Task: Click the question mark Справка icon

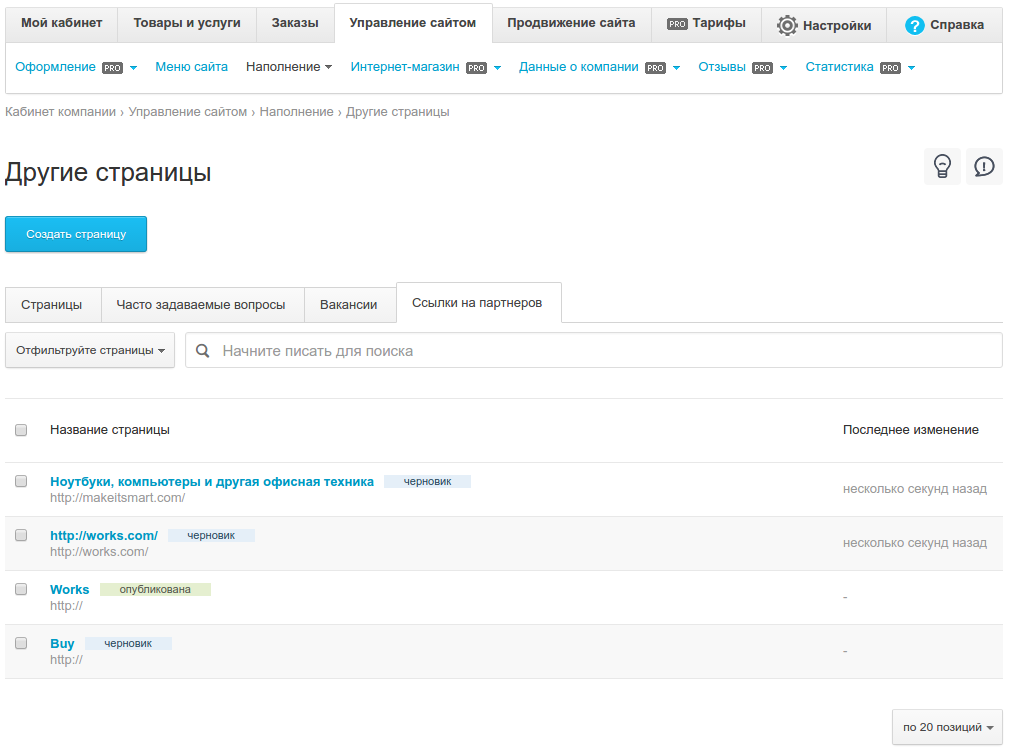Action: point(914,25)
